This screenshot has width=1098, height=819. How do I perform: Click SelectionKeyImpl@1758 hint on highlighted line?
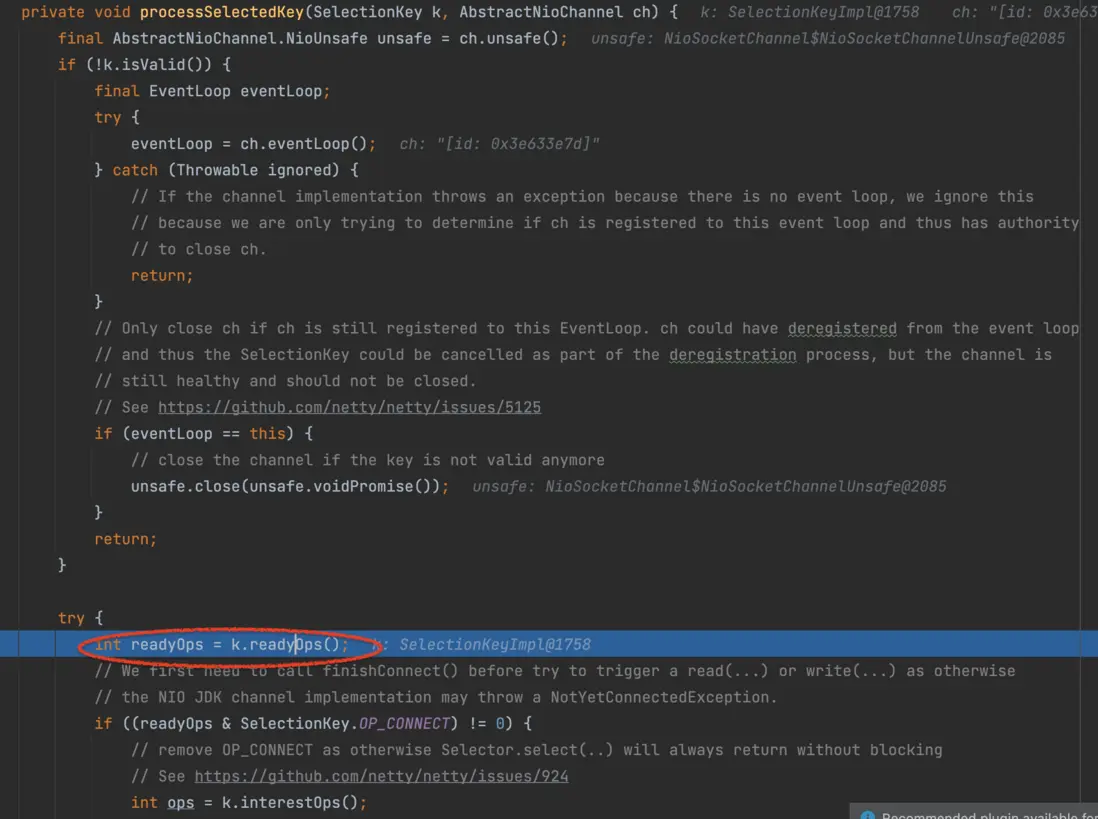point(495,645)
